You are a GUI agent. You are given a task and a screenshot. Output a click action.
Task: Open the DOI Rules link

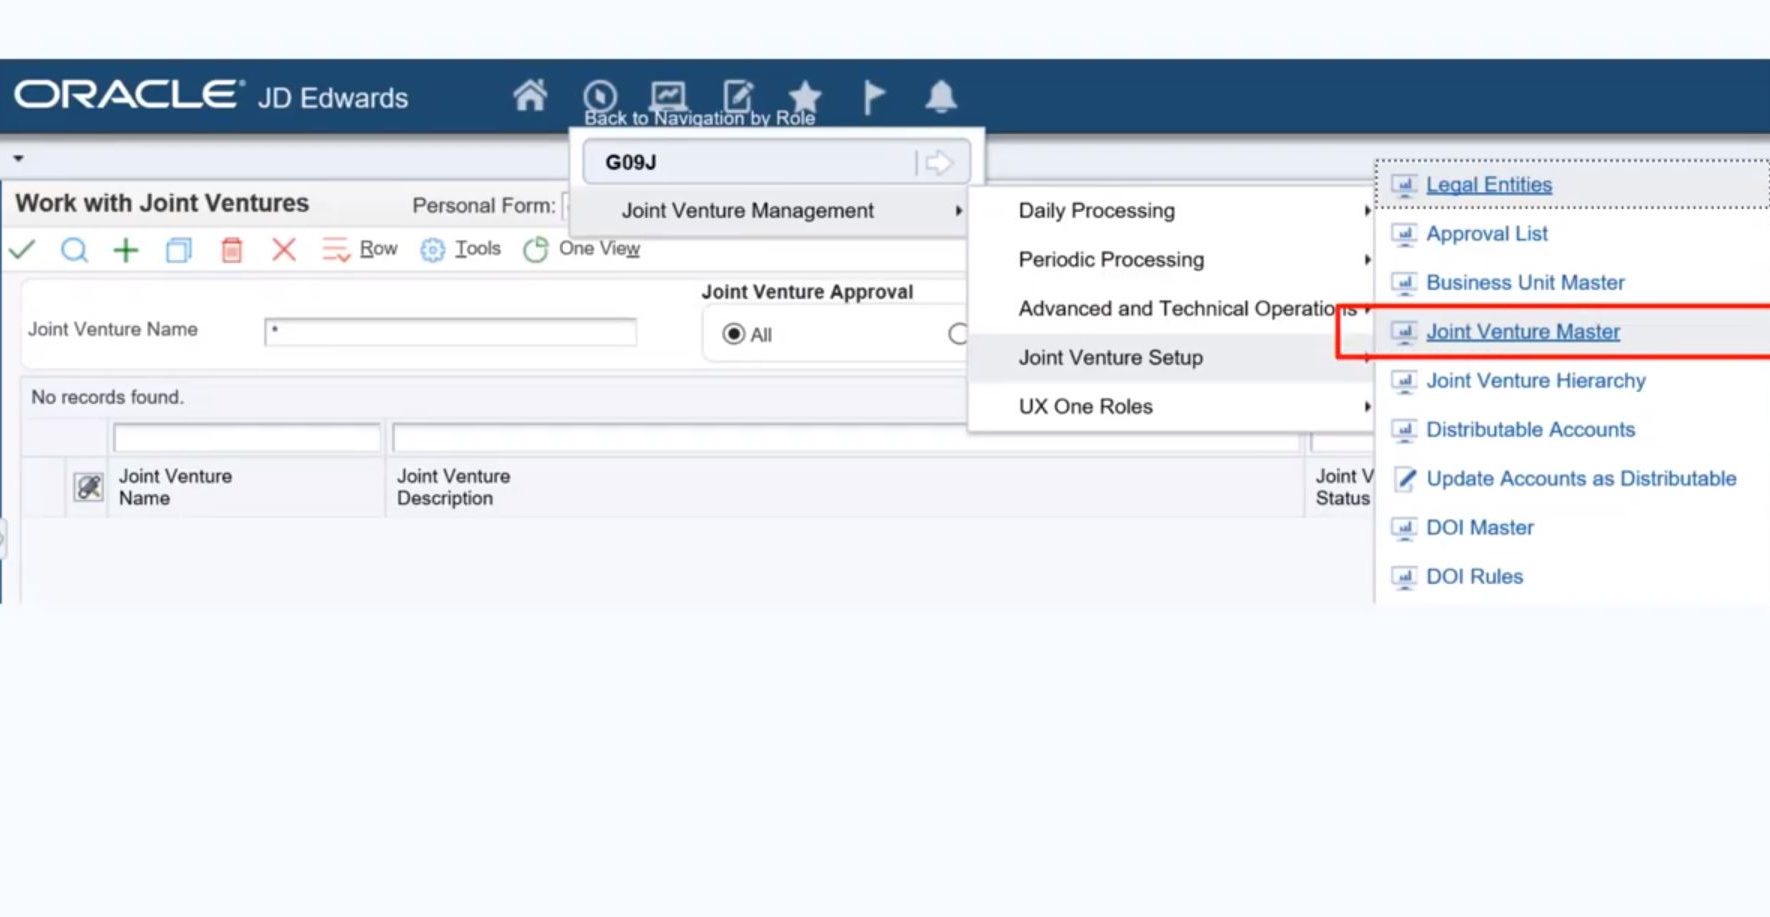pyautogui.click(x=1474, y=577)
